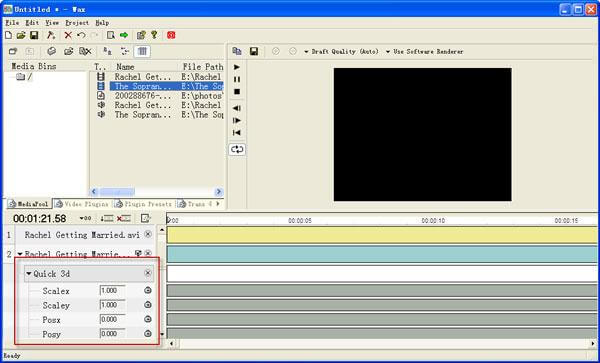This screenshot has height=363, width=600.
Task: Edit the Posx value field
Action: pos(112,319)
